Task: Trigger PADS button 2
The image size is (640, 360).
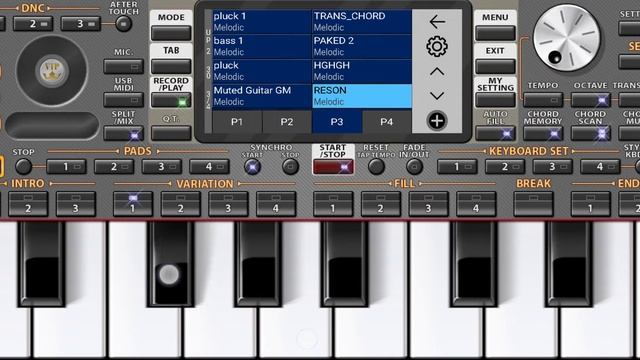Action: click(114, 167)
